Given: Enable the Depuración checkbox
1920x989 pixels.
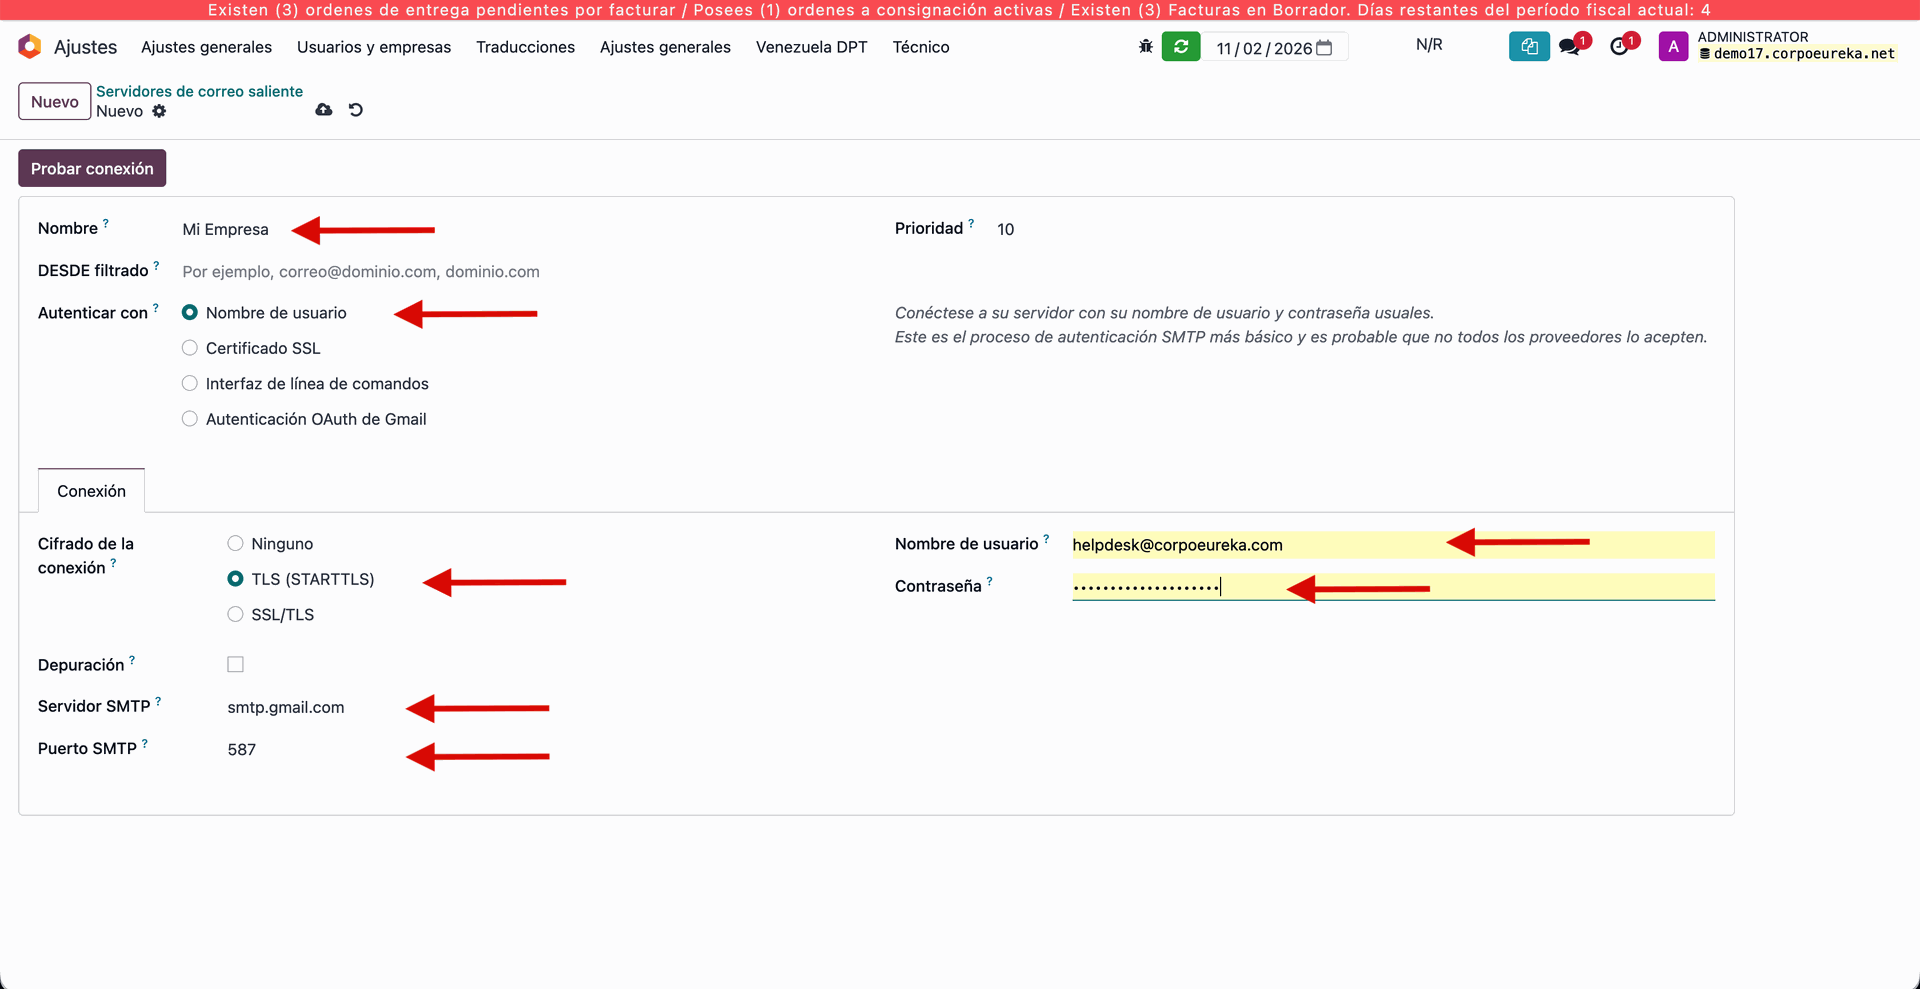Looking at the screenshot, I should (235, 665).
